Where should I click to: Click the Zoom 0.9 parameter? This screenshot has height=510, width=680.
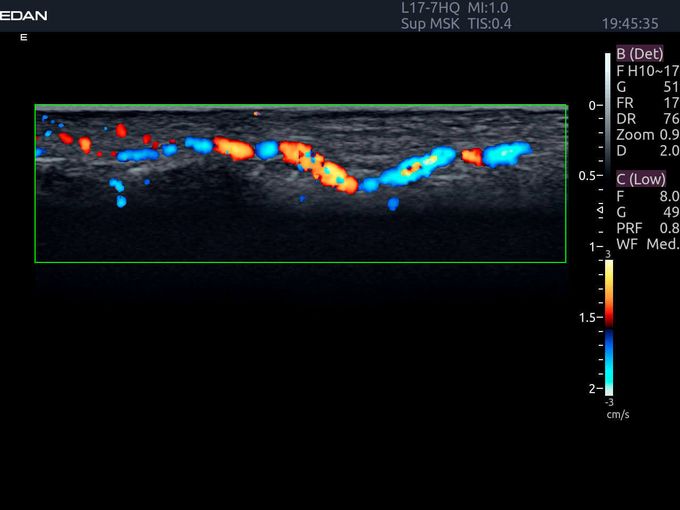coord(648,135)
